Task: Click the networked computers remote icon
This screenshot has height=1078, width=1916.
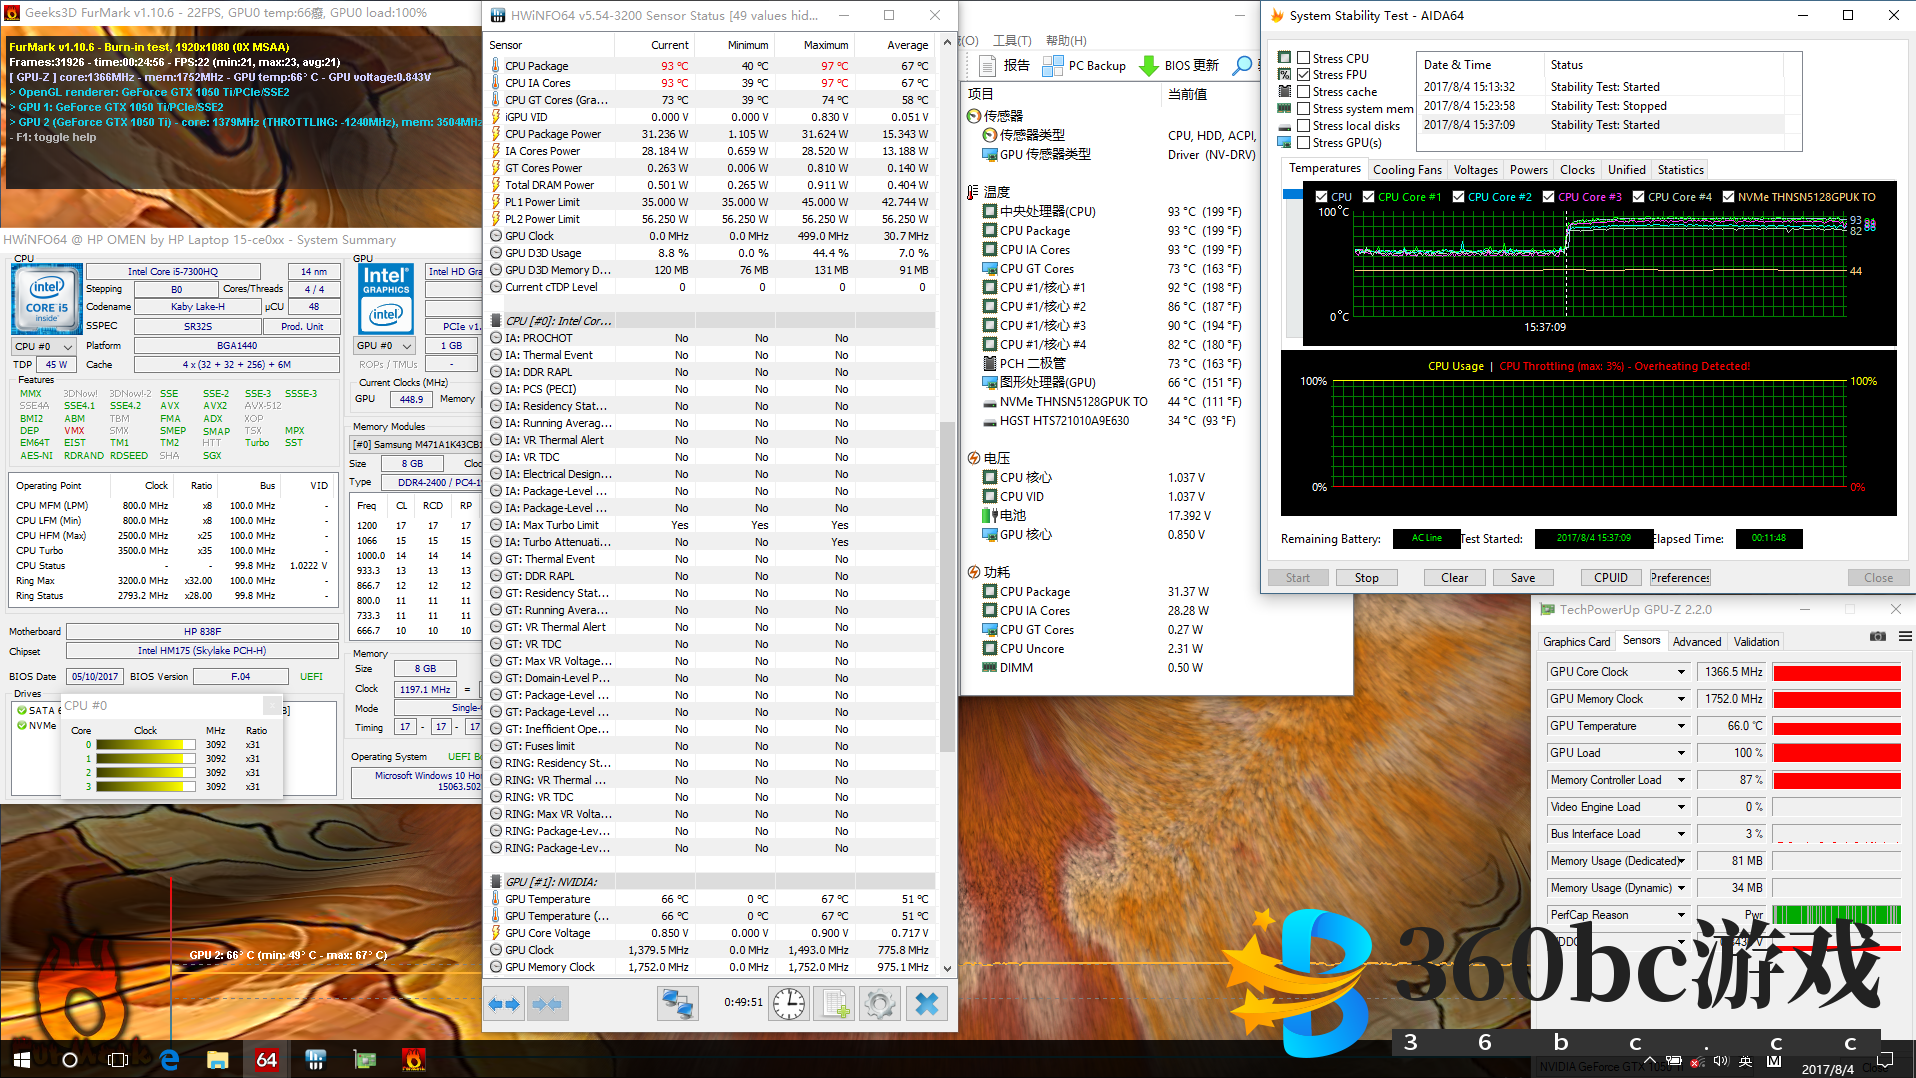Action: [677, 1003]
